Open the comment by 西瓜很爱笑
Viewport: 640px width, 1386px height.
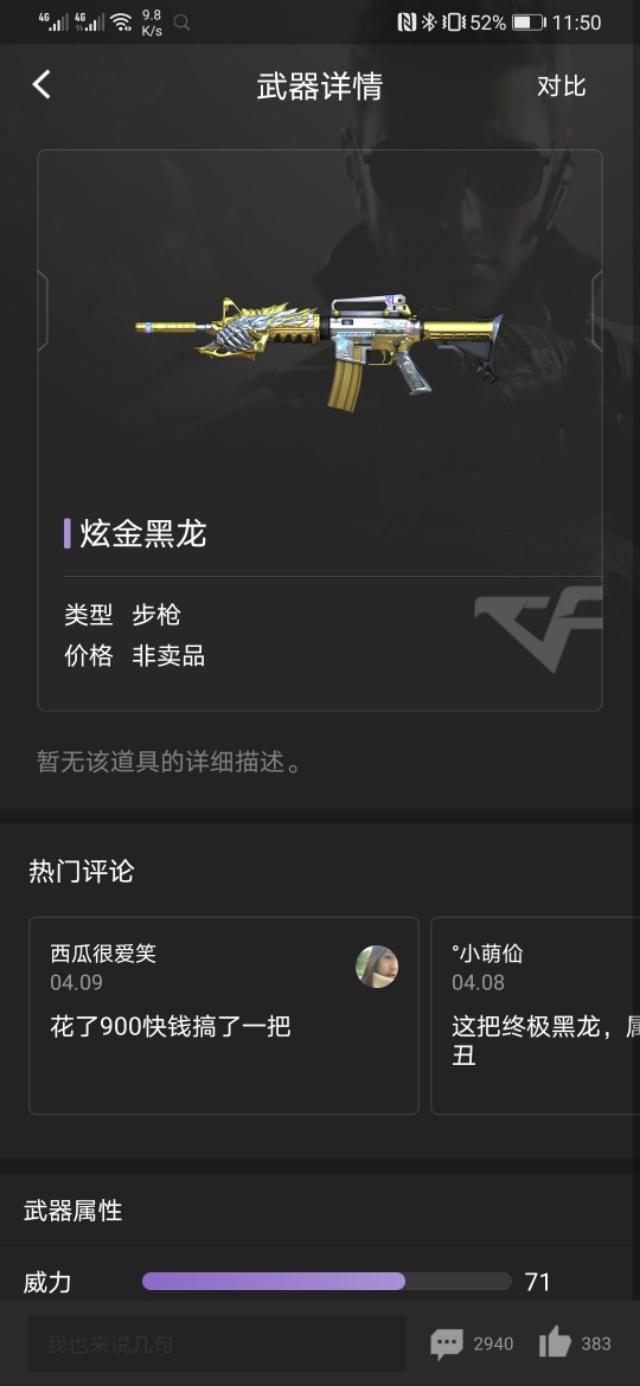click(x=224, y=1015)
